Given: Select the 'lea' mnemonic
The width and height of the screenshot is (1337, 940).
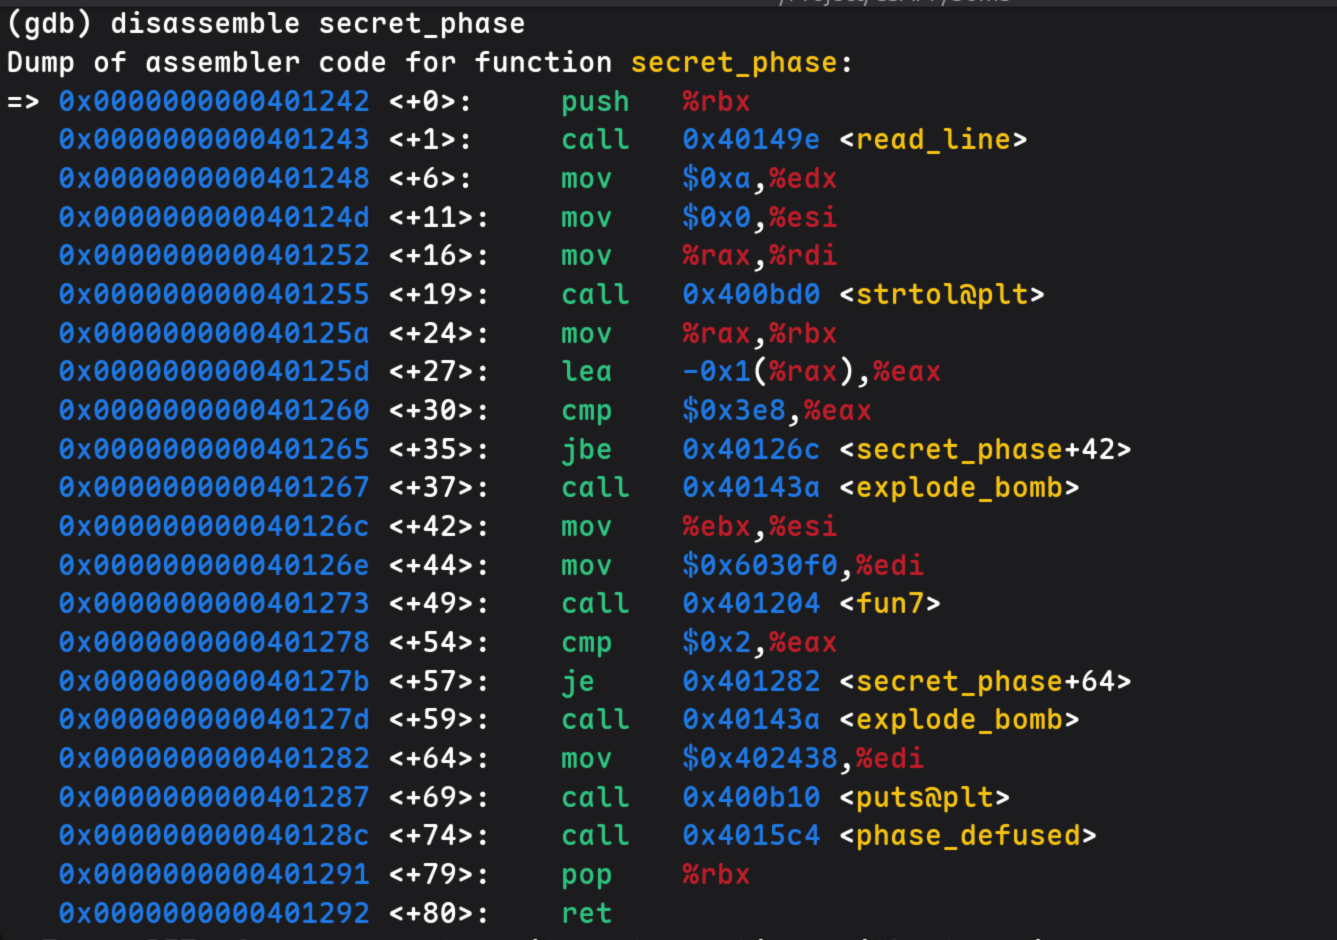Looking at the screenshot, I should 587,371.
